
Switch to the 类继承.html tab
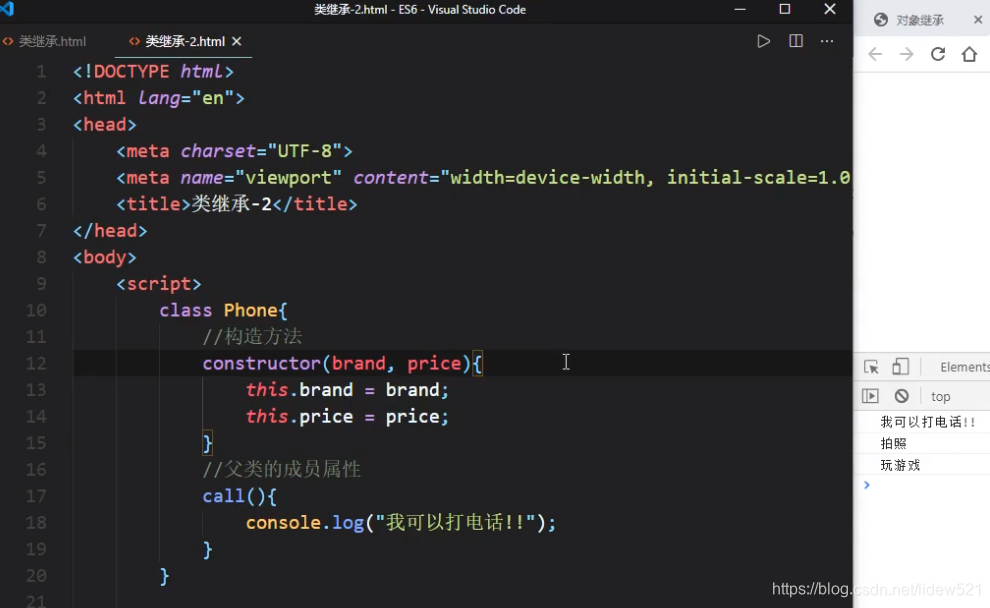click(x=45, y=42)
